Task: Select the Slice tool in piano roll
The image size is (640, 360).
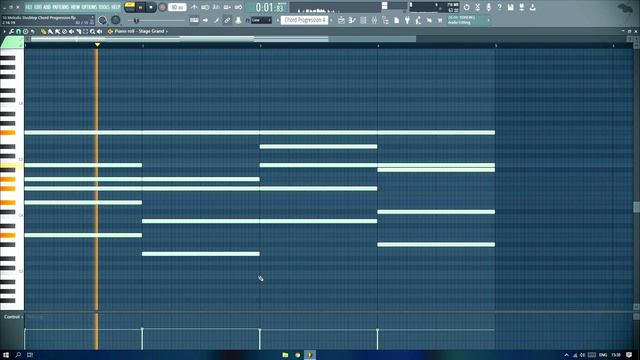Action: point(78,31)
